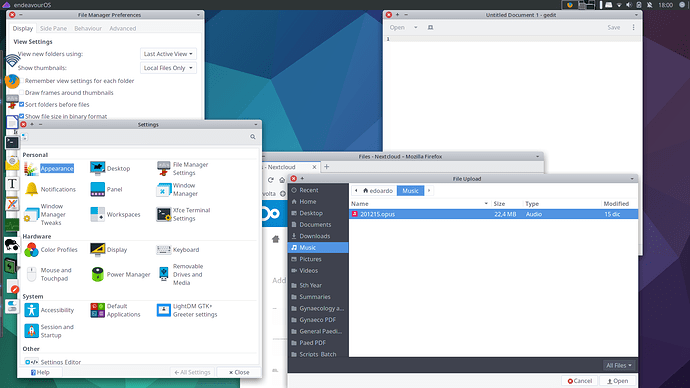The height and width of the screenshot is (388, 690).
Task: Click the edoardo home path button
Action: pyautogui.click(x=378, y=190)
